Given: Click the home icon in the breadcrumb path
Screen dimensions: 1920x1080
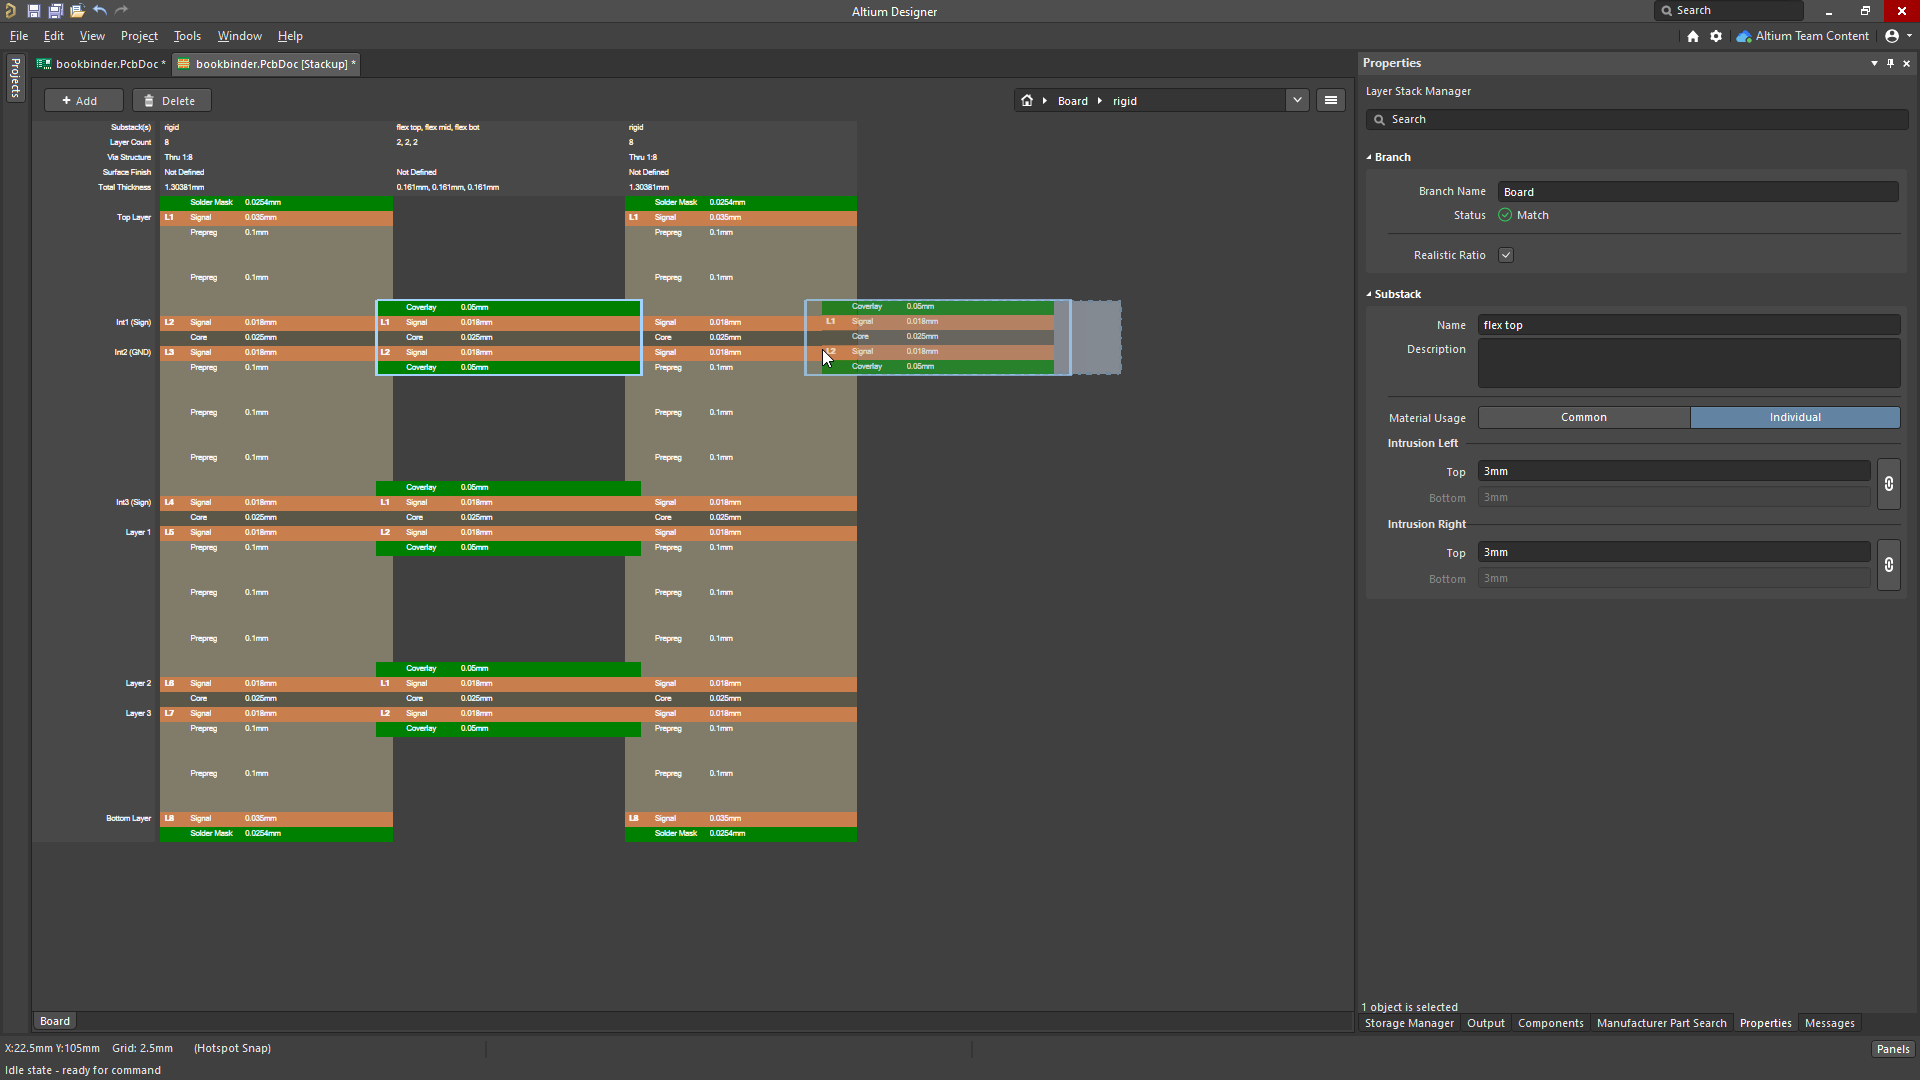Looking at the screenshot, I should coord(1026,100).
